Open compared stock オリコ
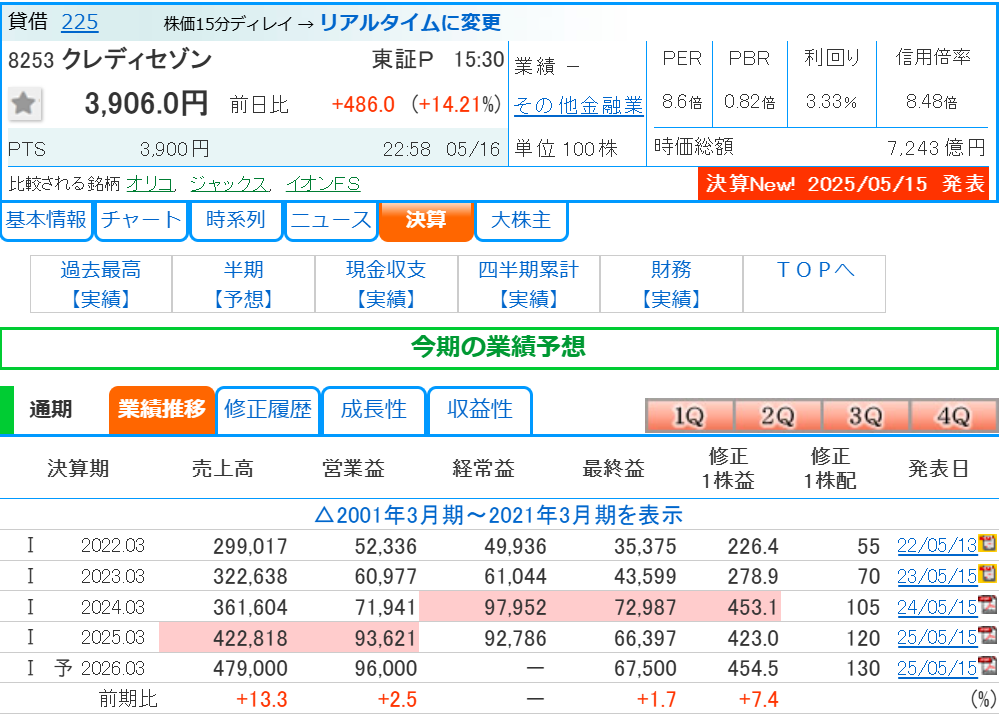 point(150,184)
